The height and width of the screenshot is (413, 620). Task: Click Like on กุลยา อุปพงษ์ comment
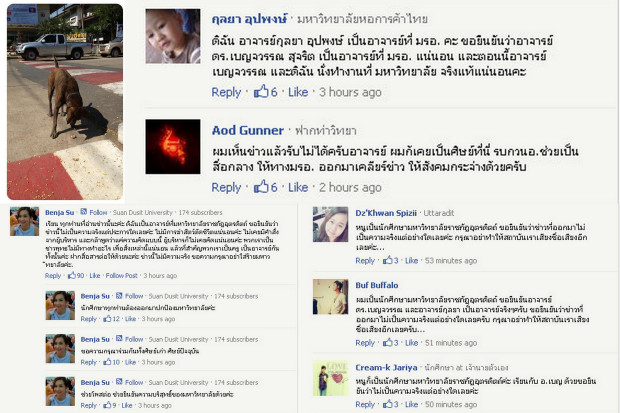(298, 92)
